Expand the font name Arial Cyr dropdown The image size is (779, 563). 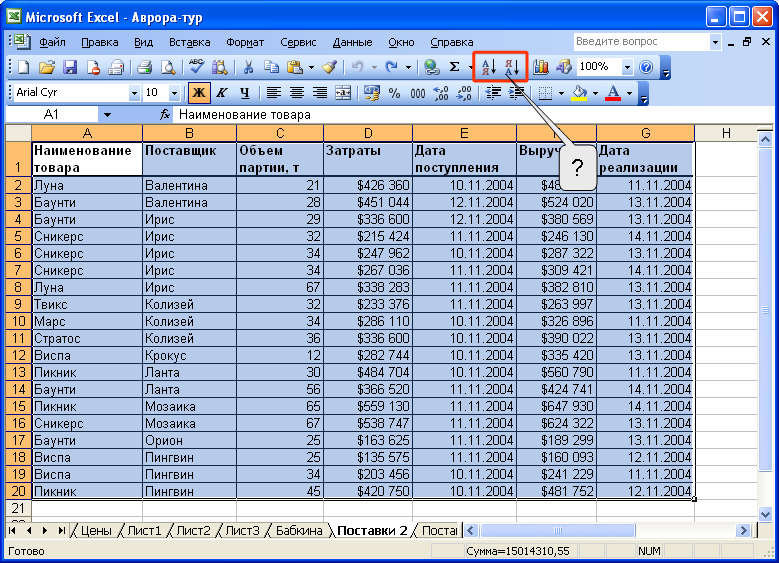point(134,93)
